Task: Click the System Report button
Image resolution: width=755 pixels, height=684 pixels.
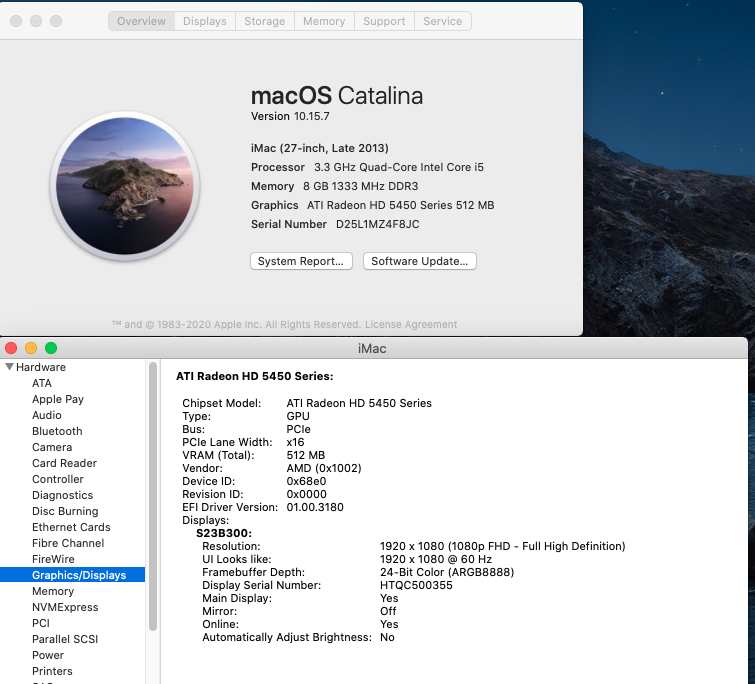Action: point(301,261)
